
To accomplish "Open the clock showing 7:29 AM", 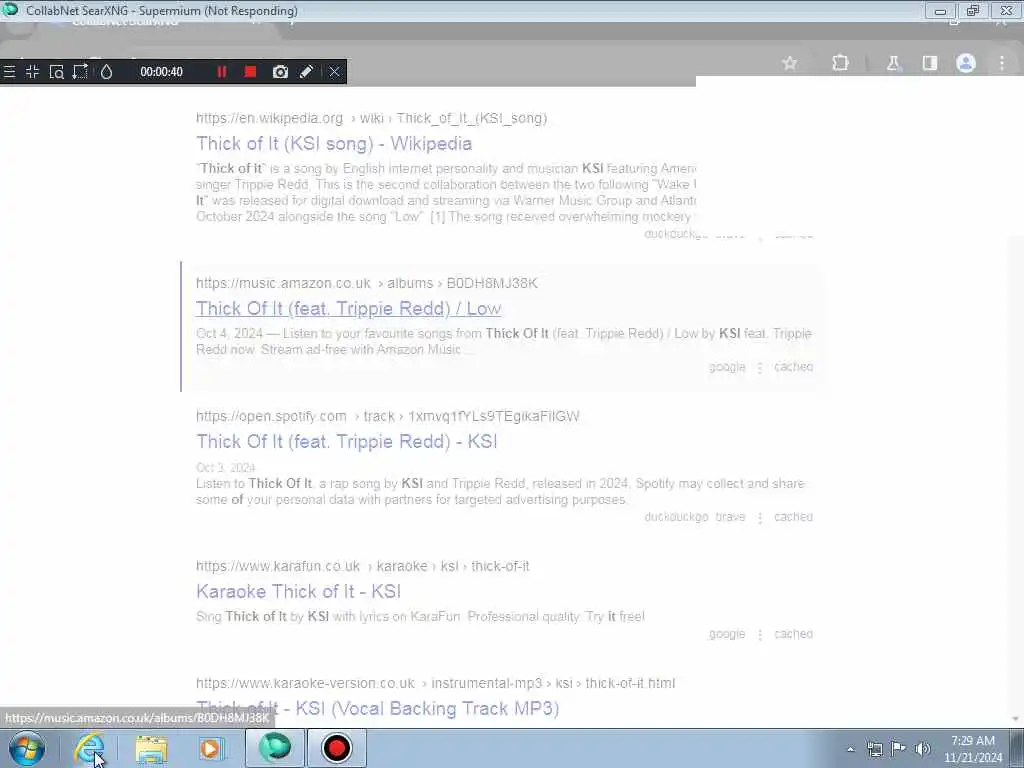I will pyautogui.click(x=973, y=749).
